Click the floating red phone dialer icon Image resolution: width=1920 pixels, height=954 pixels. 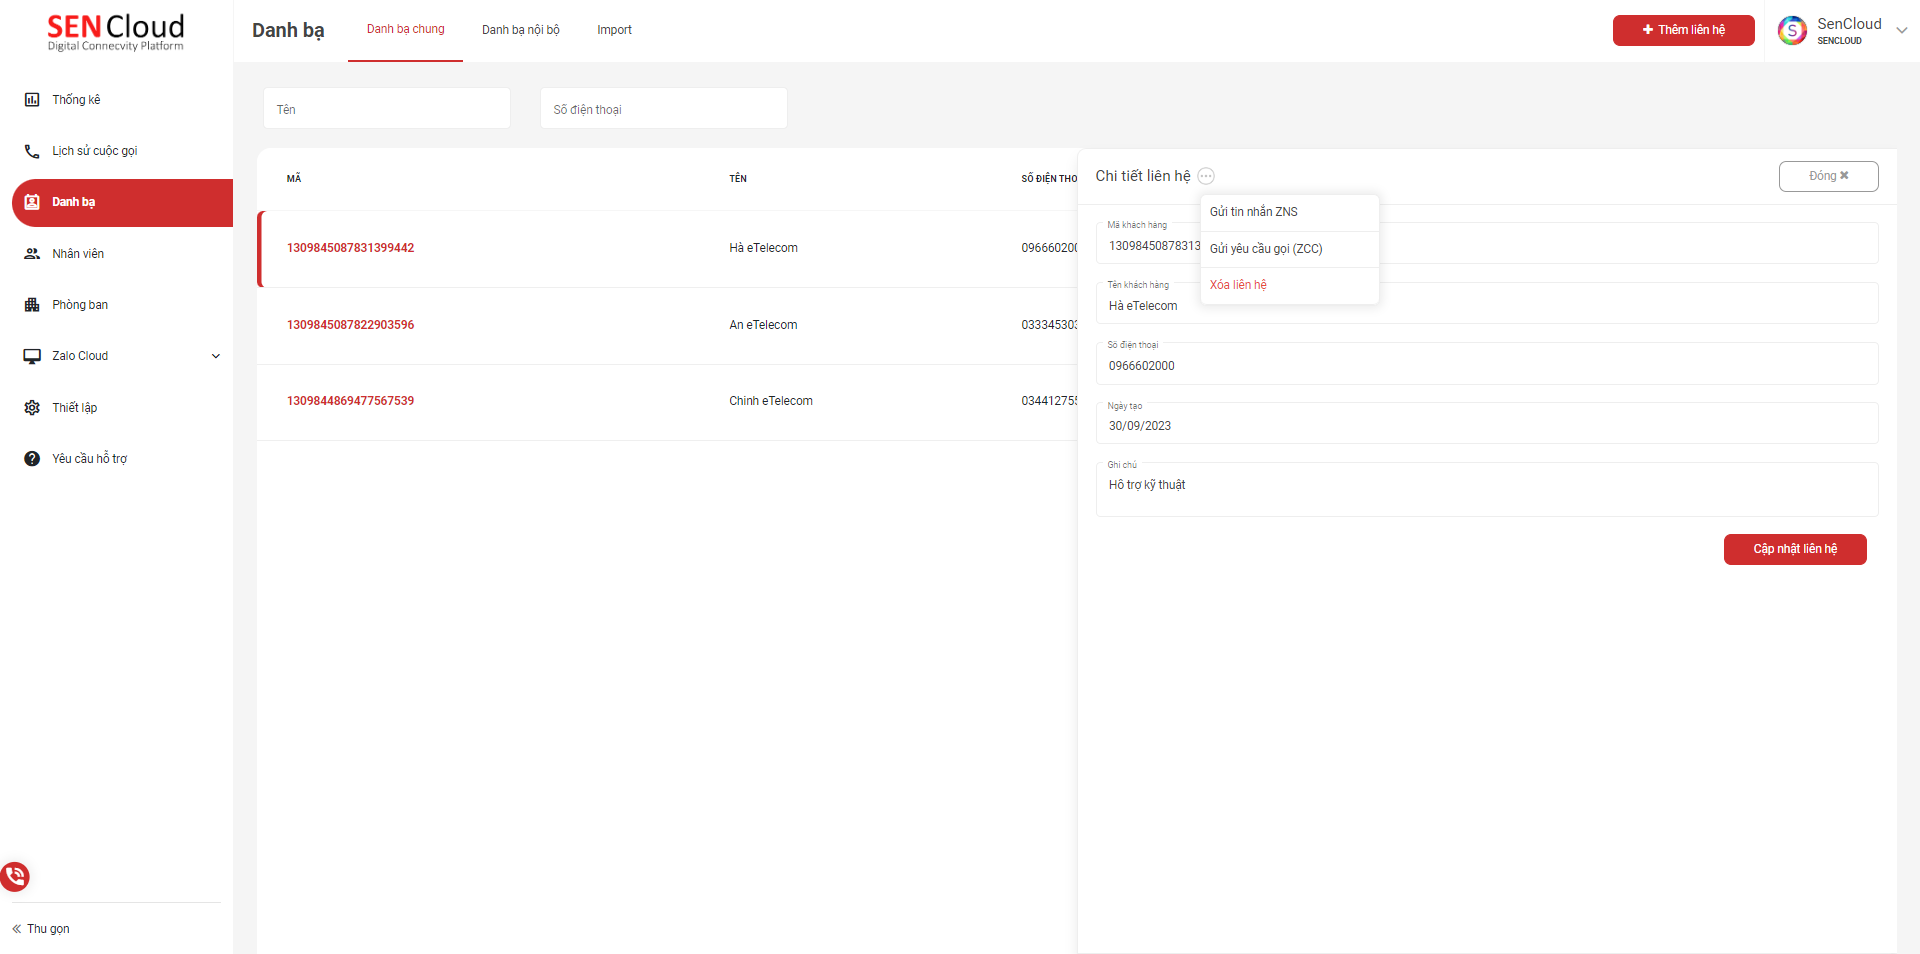click(x=15, y=877)
